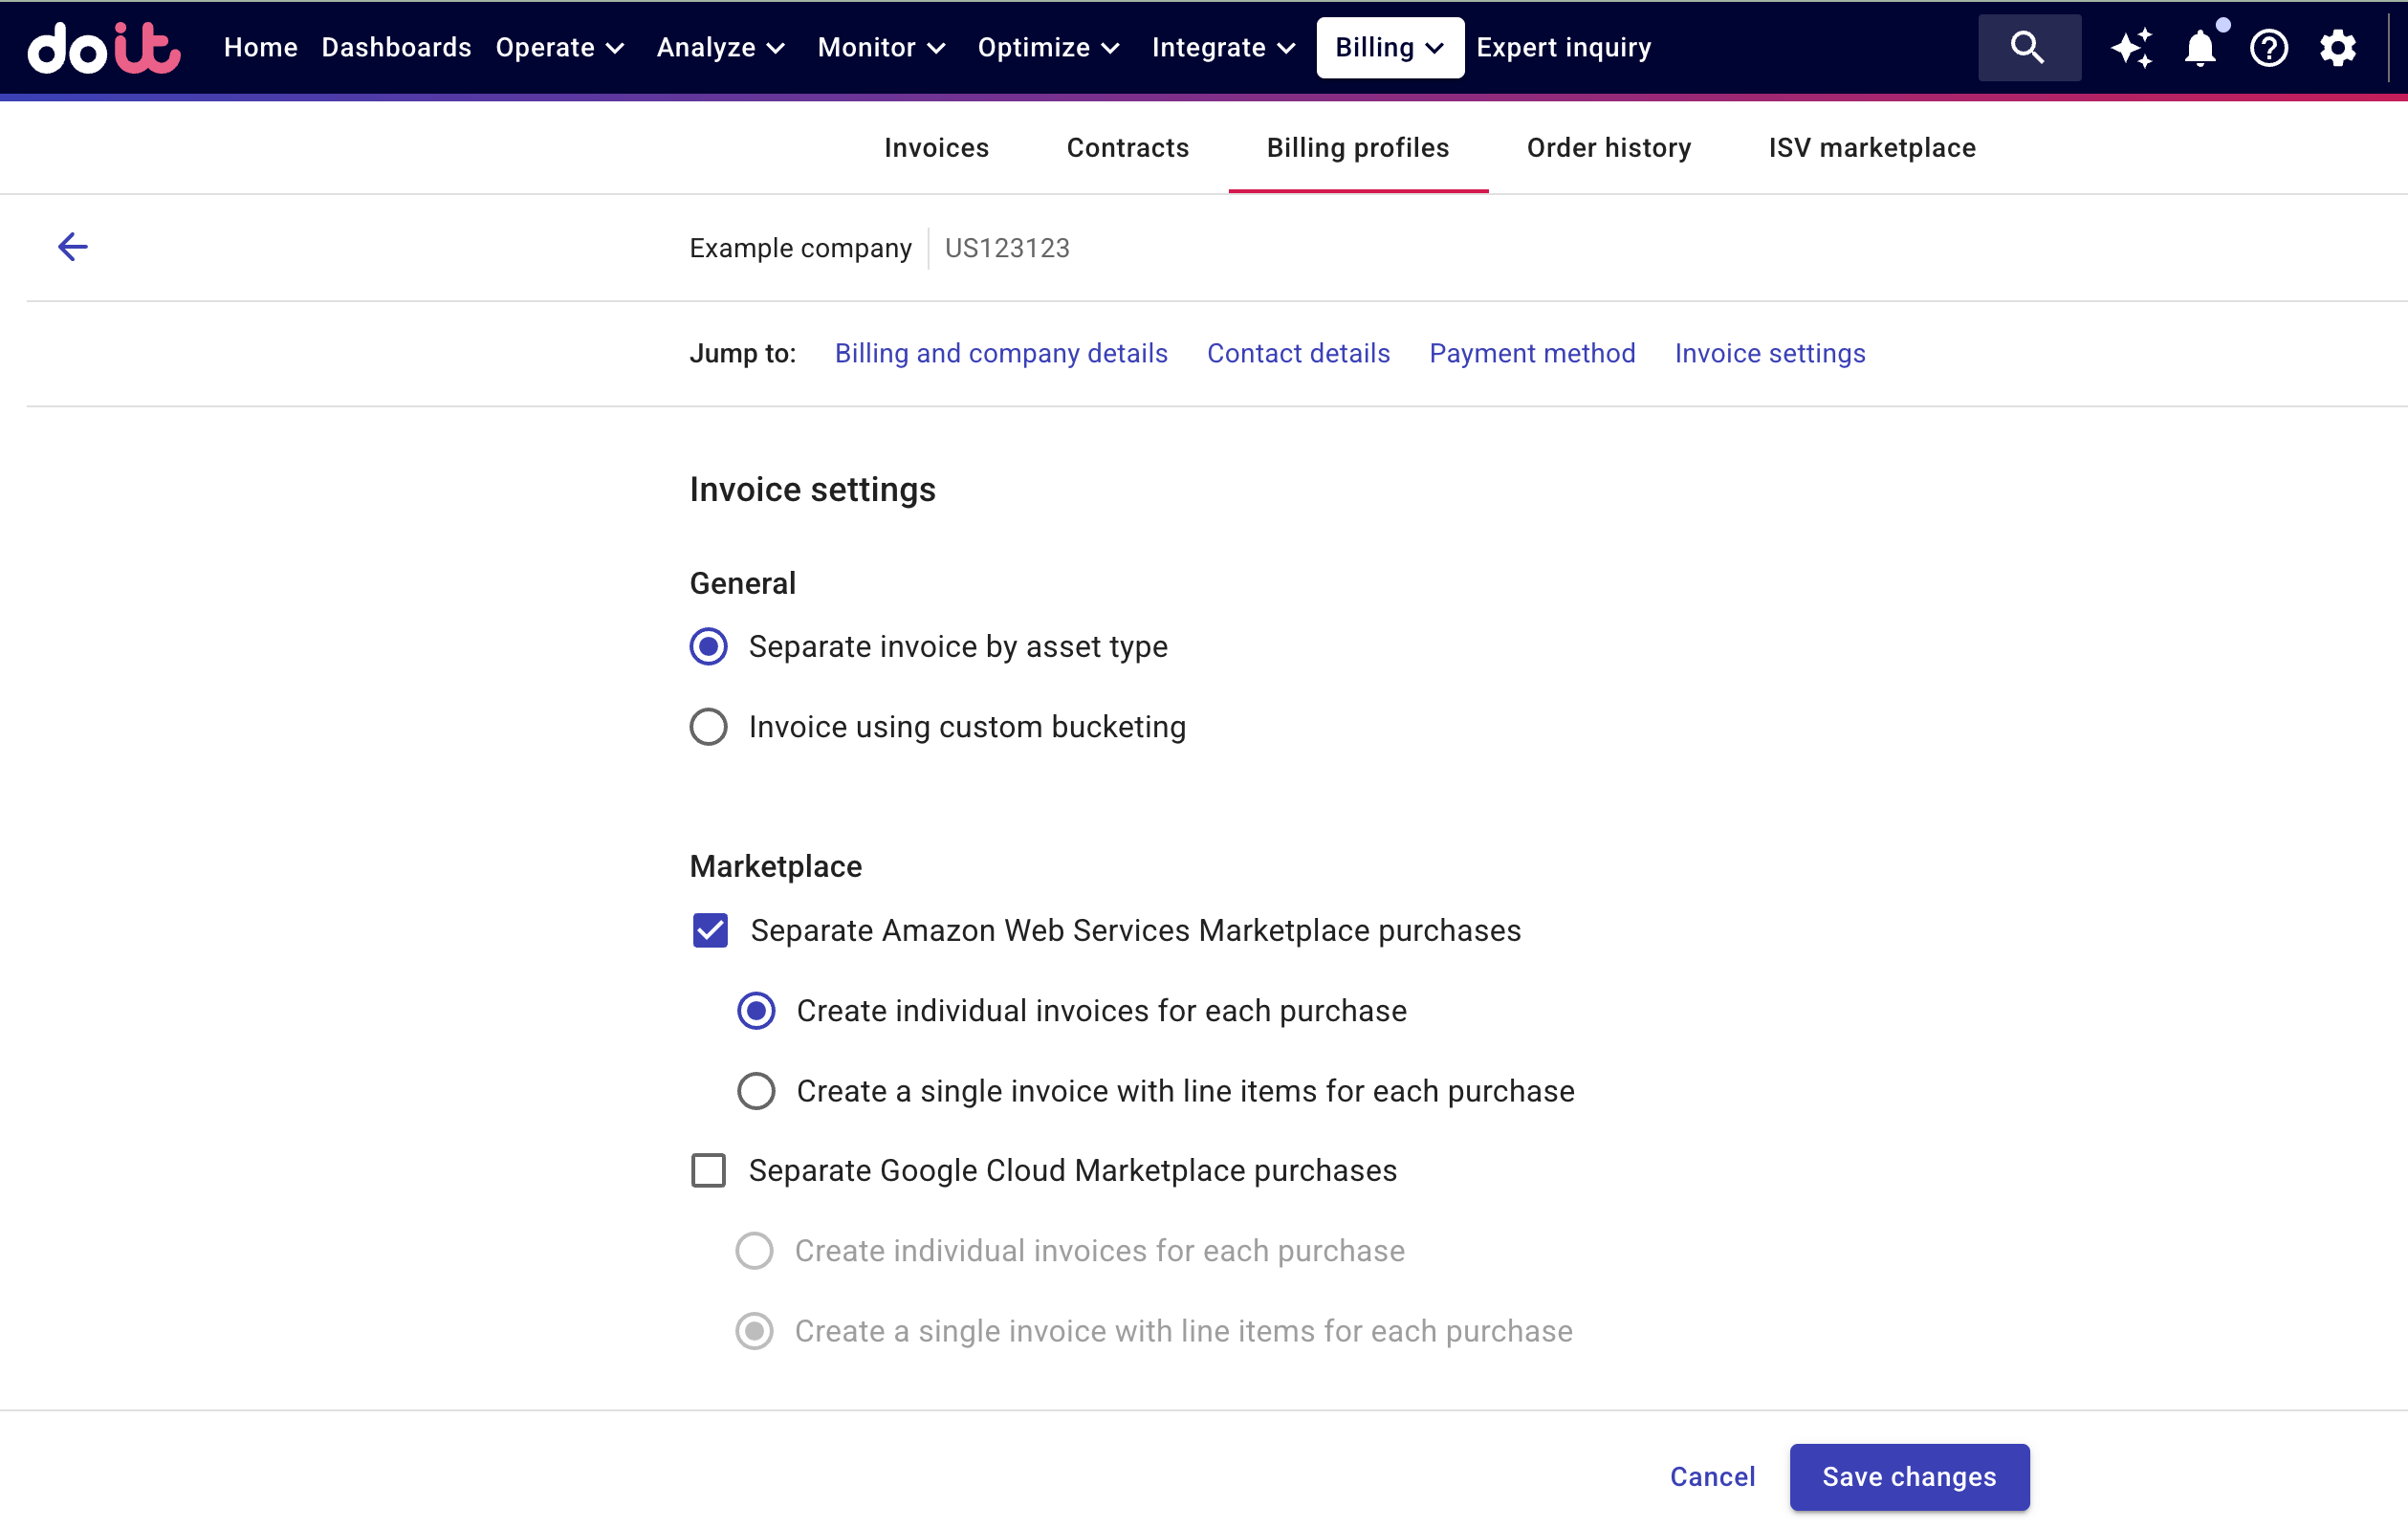Image resolution: width=2408 pixels, height=1528 pixels.
Task: Uncheck Separate Amazon Web Services Marketplace purchases
Action: coord(710,930)
